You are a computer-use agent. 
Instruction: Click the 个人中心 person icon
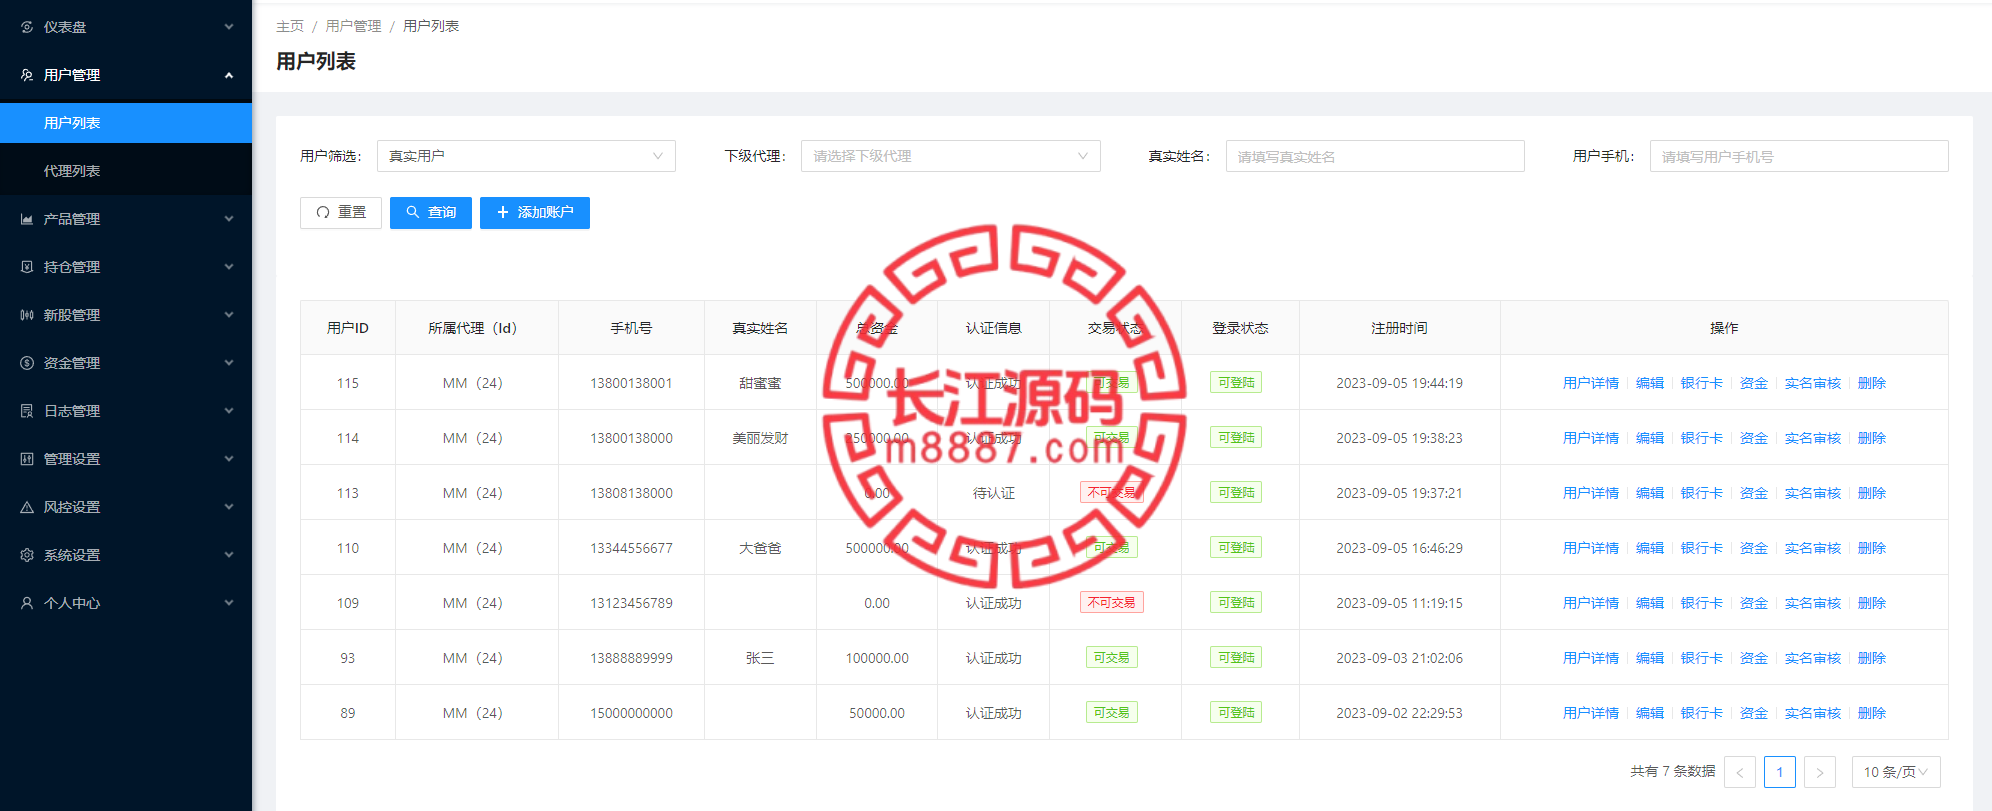point(27,603)
